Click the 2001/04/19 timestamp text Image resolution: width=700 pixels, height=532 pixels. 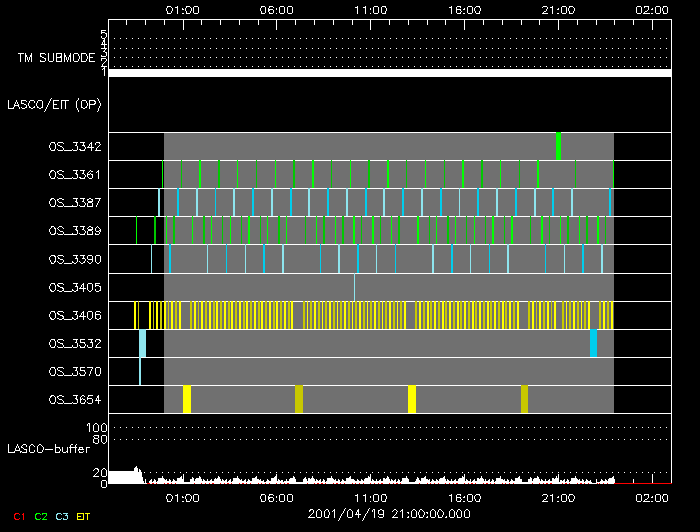click(x=389, y=513)
